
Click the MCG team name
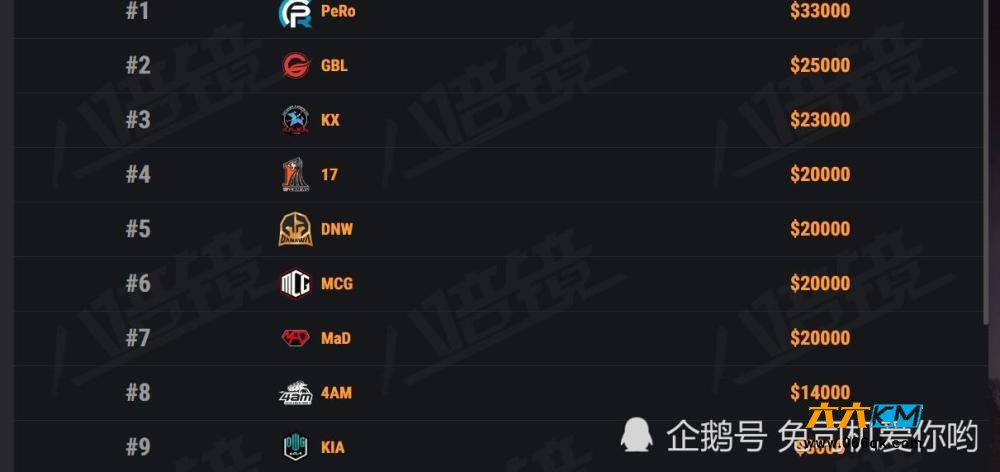coord(337,283)
